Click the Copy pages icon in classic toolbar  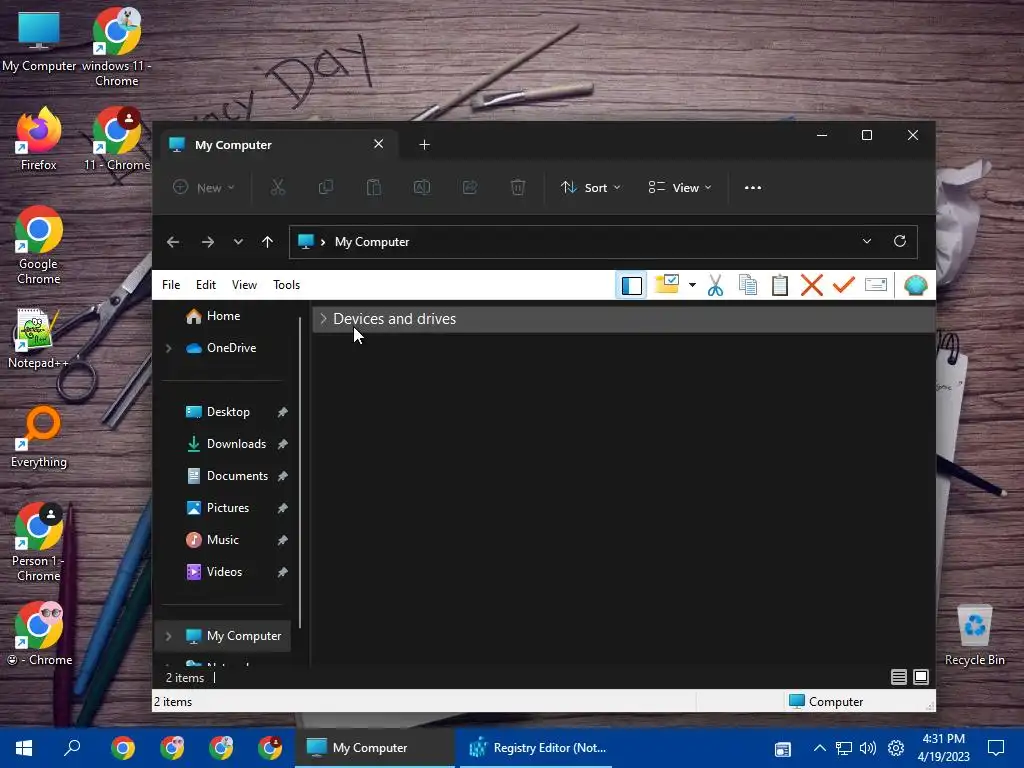(x=748, y=285)
